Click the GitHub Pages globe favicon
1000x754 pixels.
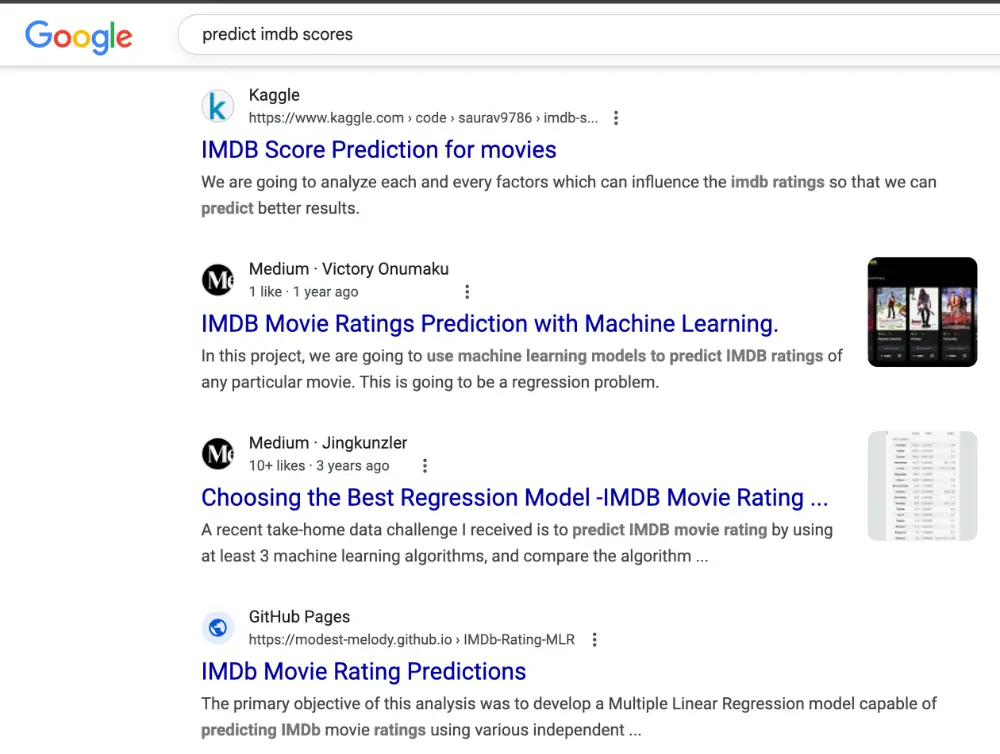pyautogui.click(x=217, y=628)
